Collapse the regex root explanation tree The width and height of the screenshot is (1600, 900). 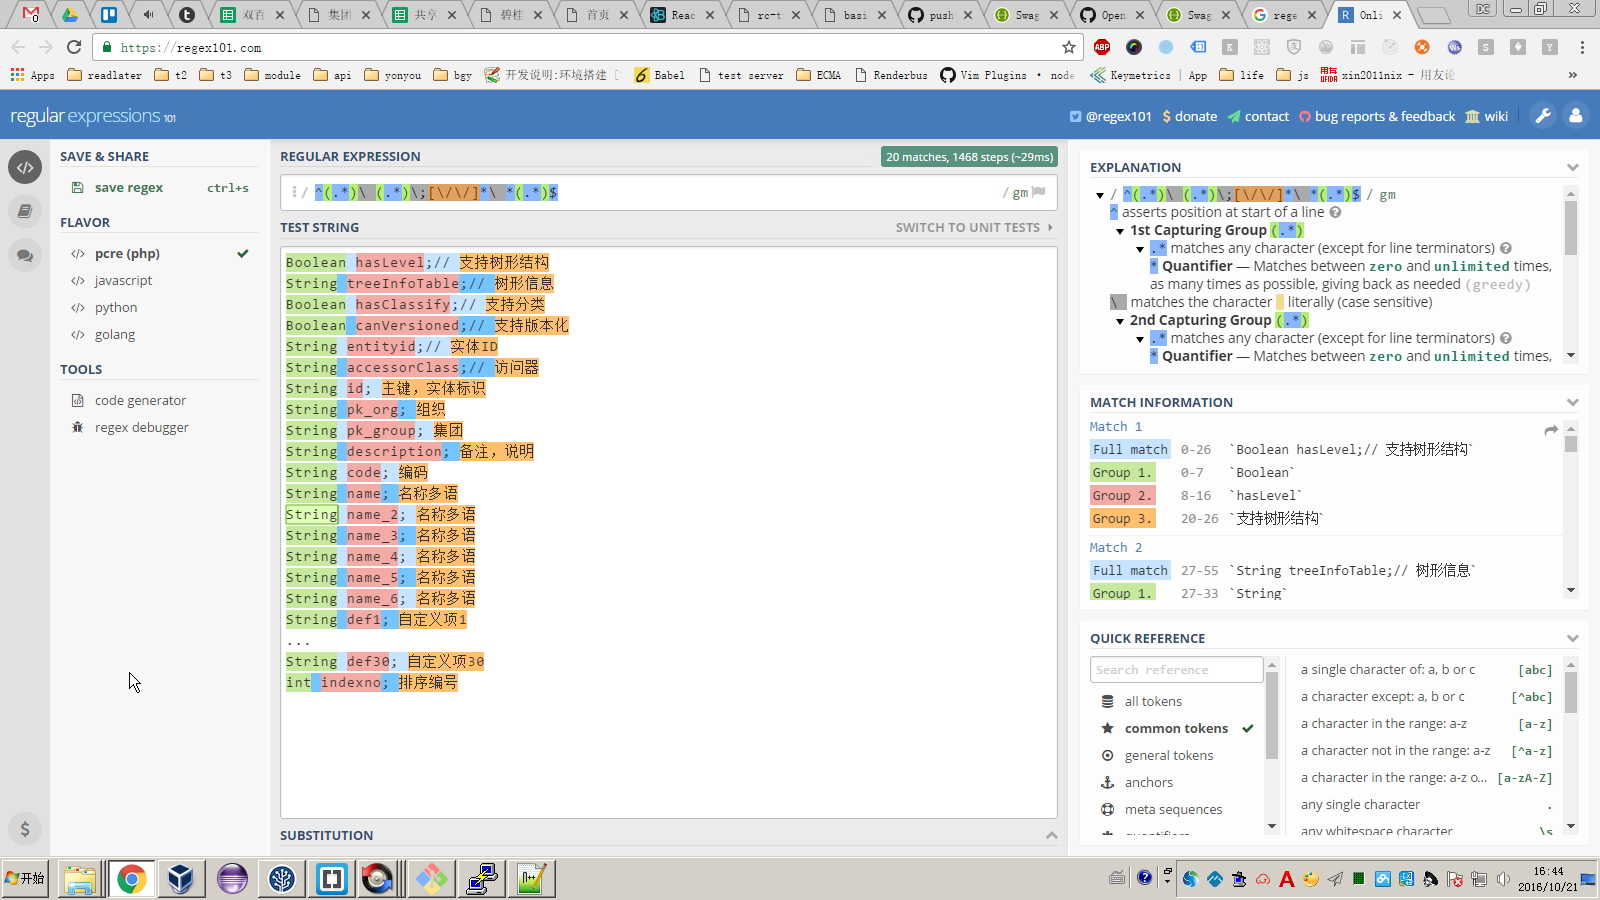pos(1100,195)
